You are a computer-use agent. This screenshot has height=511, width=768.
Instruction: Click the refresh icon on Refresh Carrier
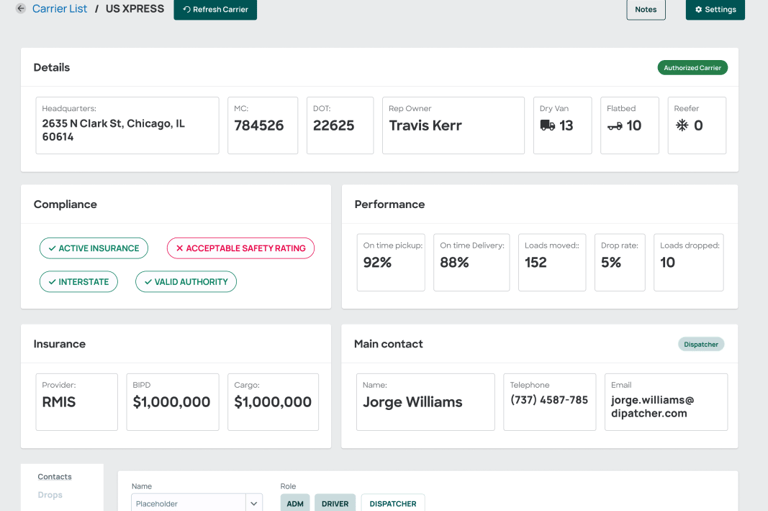[186, 10]
